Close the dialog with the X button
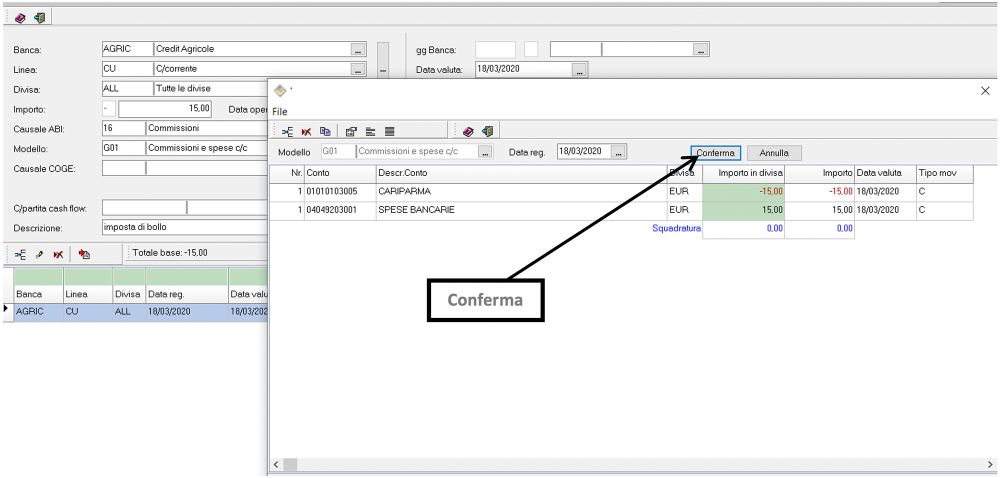 984,91
